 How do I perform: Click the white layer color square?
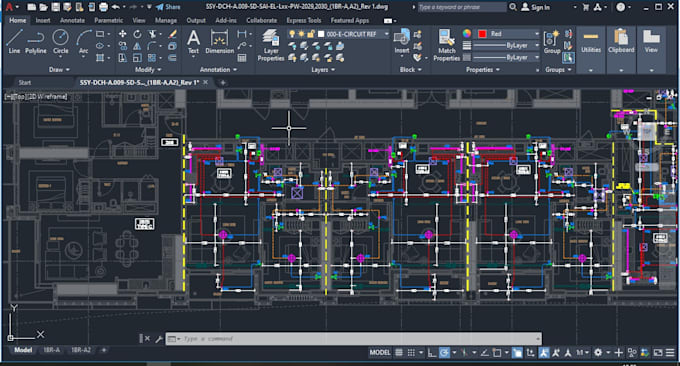pyautogui.click(x=321, y=34)
